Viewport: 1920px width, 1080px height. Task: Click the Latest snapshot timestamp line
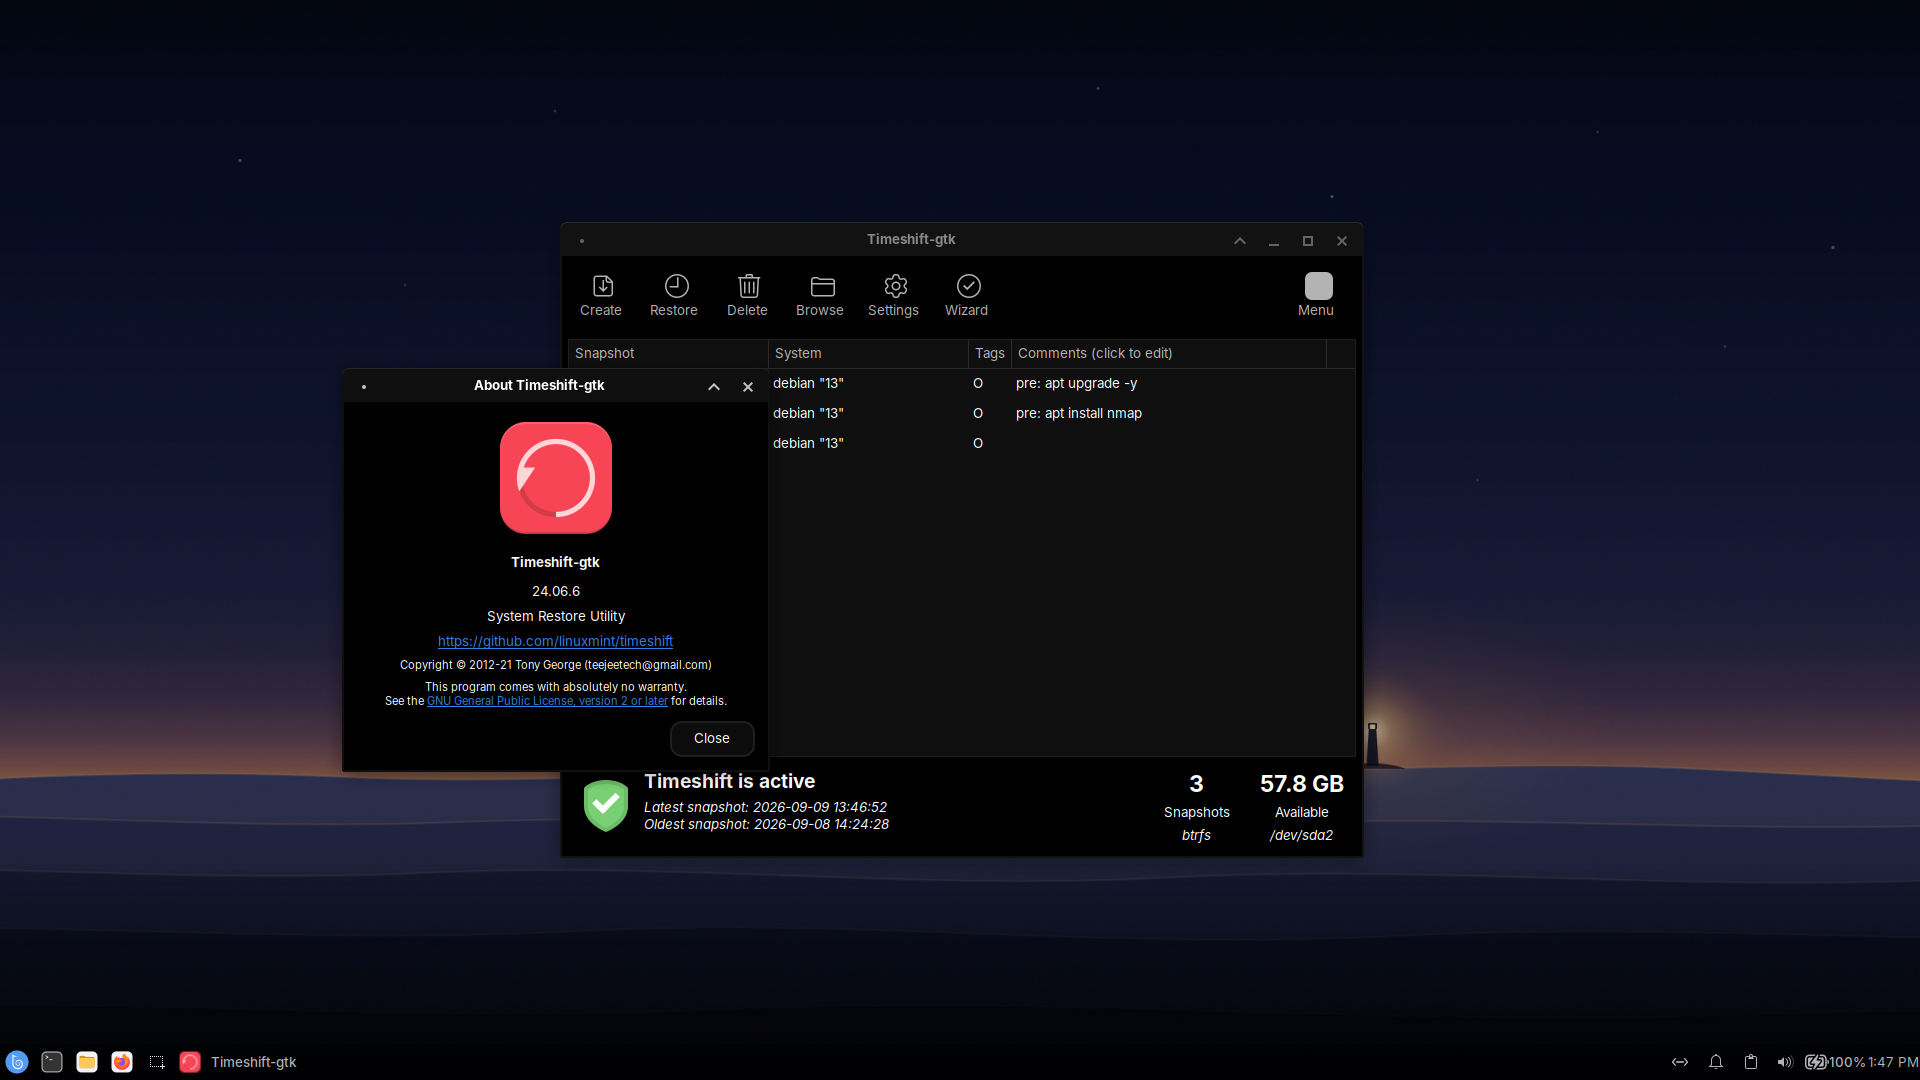click(766, 808)
